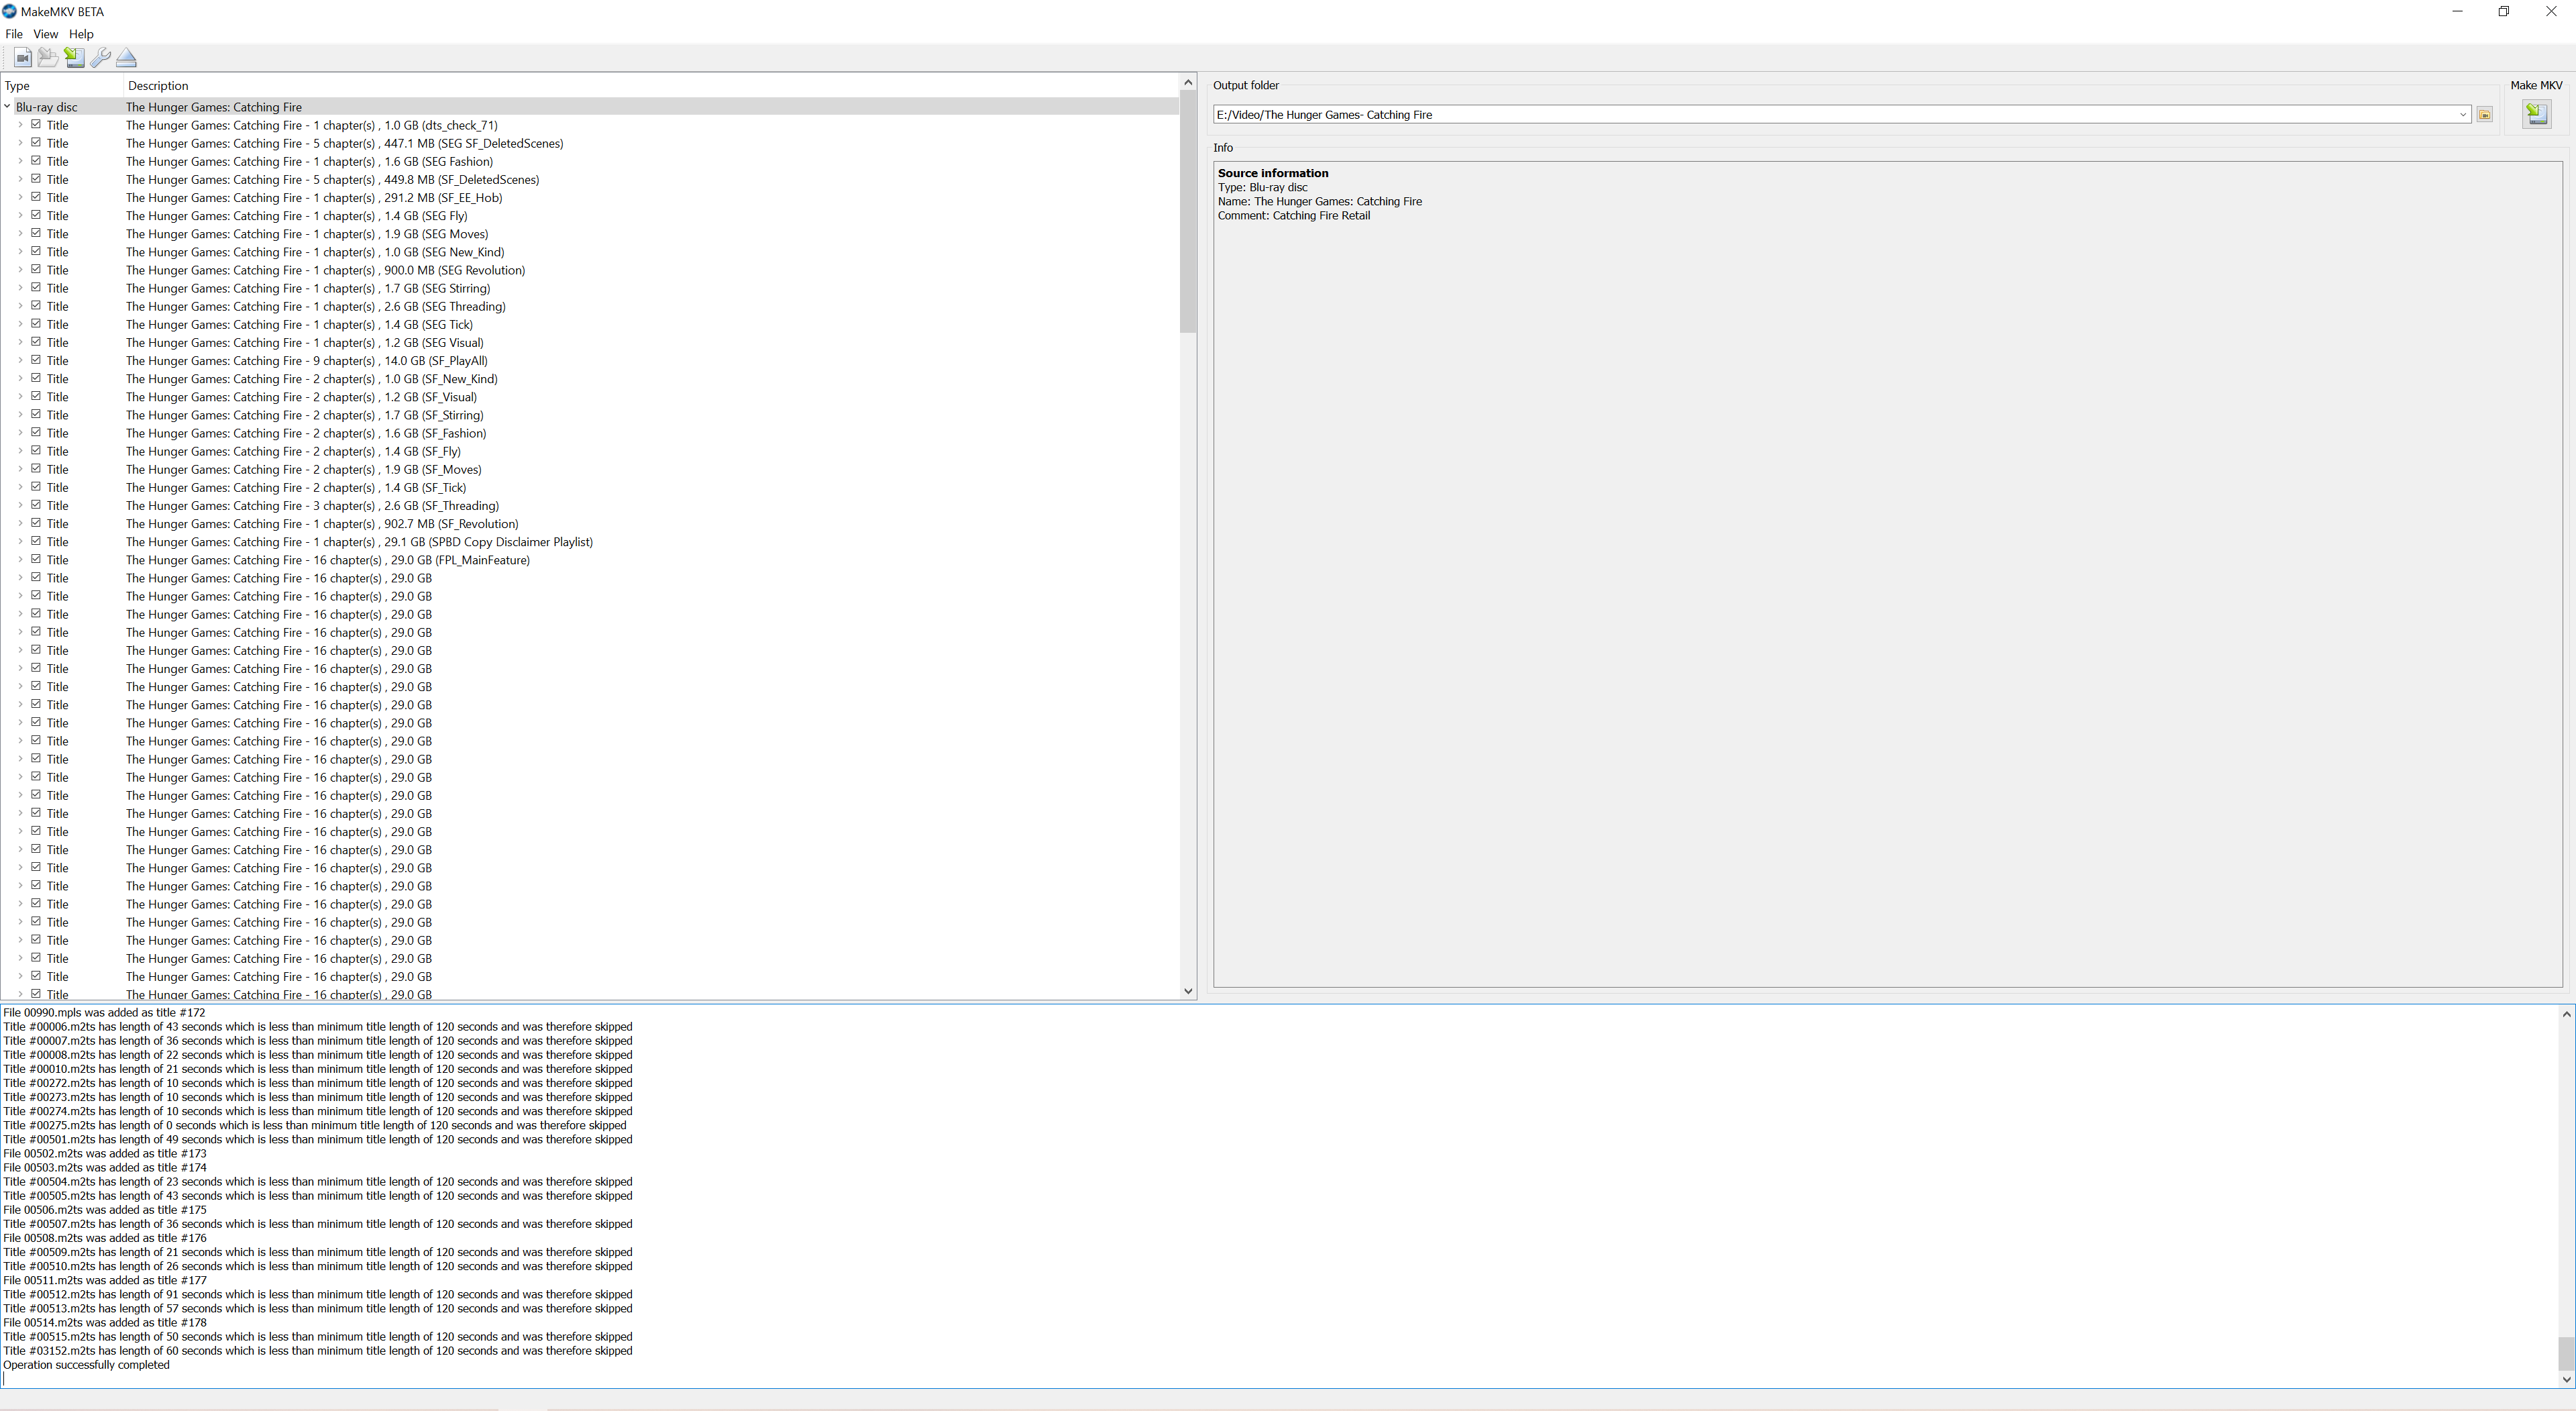Expand the SF_DeletedScenes 449.8 MB title
This screenshot has height=1411, width=2576.
tap(20, 179)
